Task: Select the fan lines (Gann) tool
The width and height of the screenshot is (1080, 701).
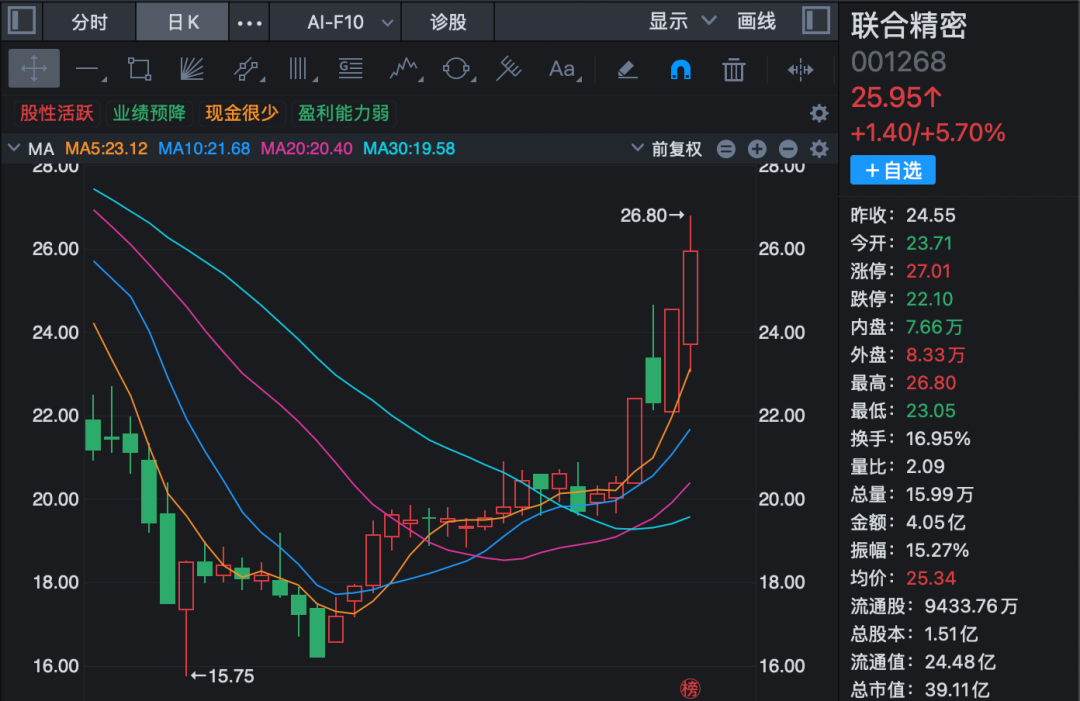Action: (191, 69)
